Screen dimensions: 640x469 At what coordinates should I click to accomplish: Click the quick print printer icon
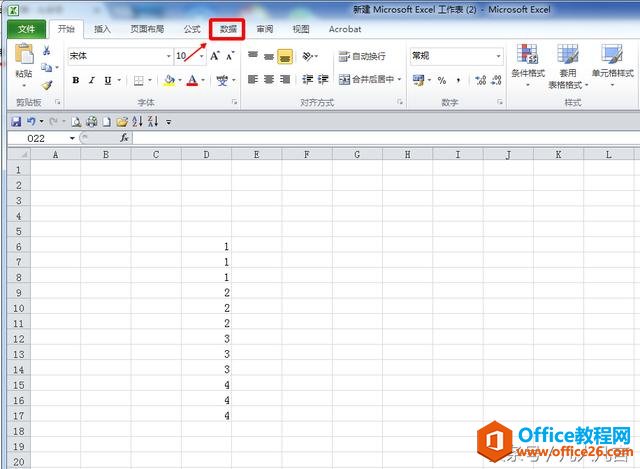pyautogui.click(x=91, y=121)
